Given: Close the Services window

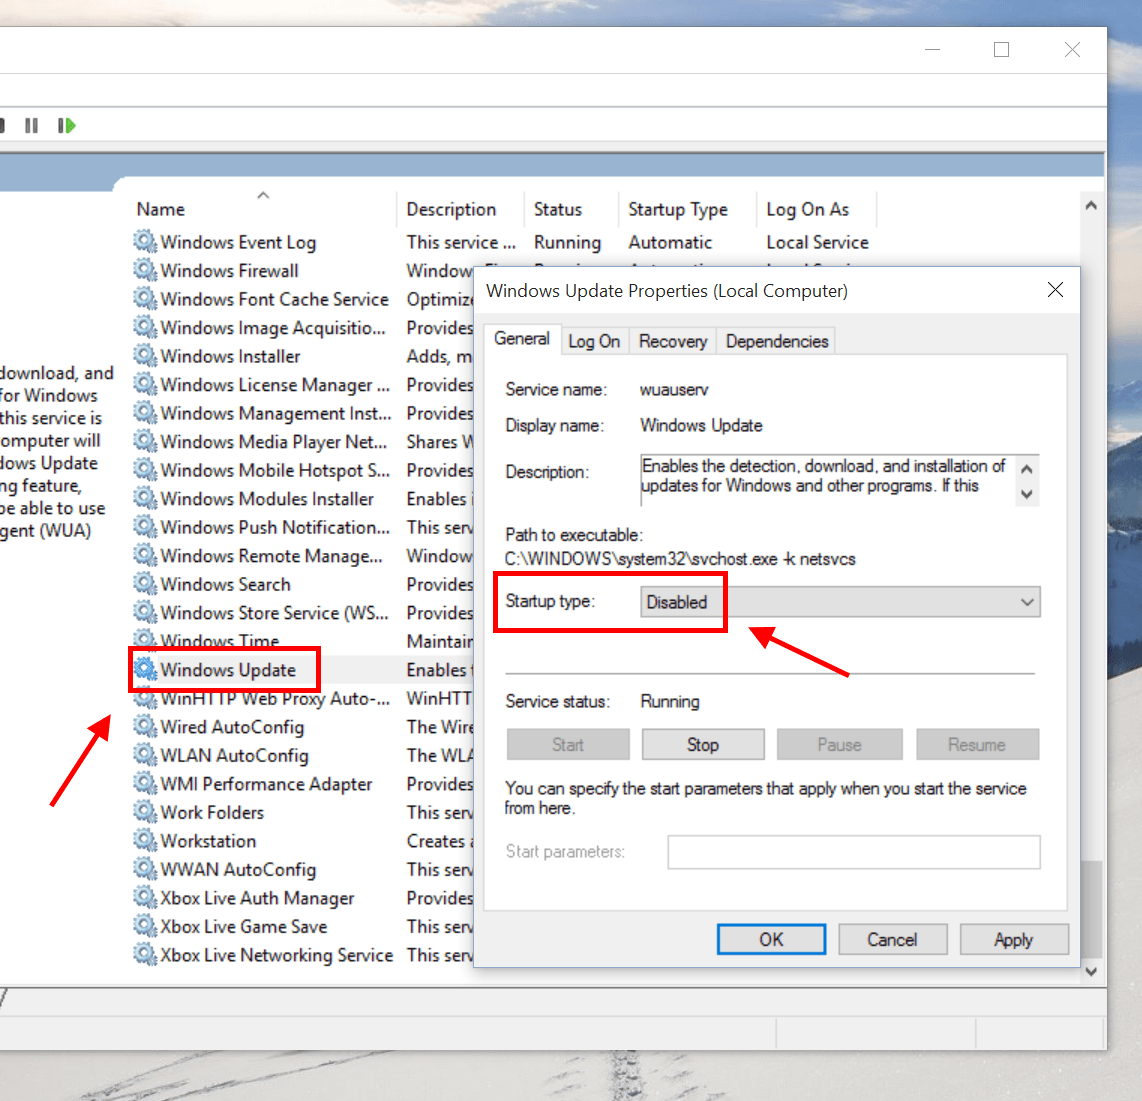Looking at the screenshot, I should pos(1072,50).
